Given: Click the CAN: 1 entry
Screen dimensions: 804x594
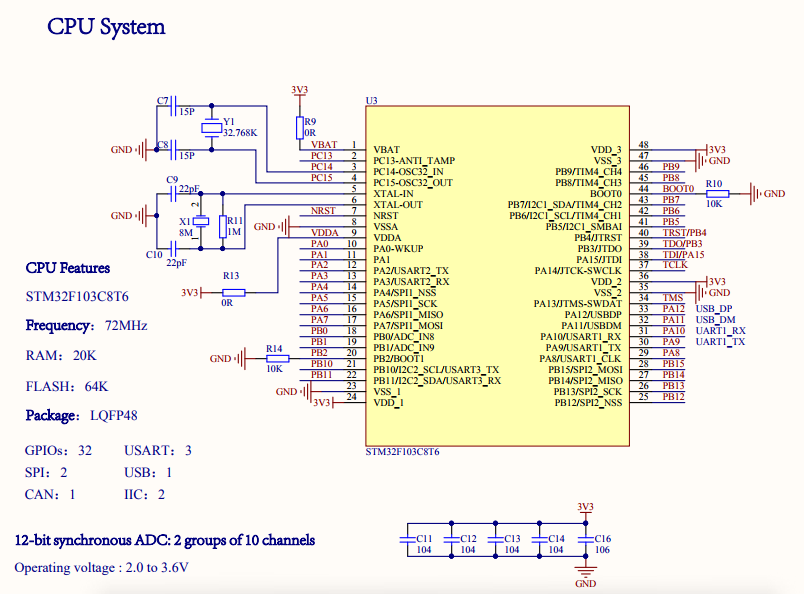Looking at the screenshot, I should tap(50, 494).
